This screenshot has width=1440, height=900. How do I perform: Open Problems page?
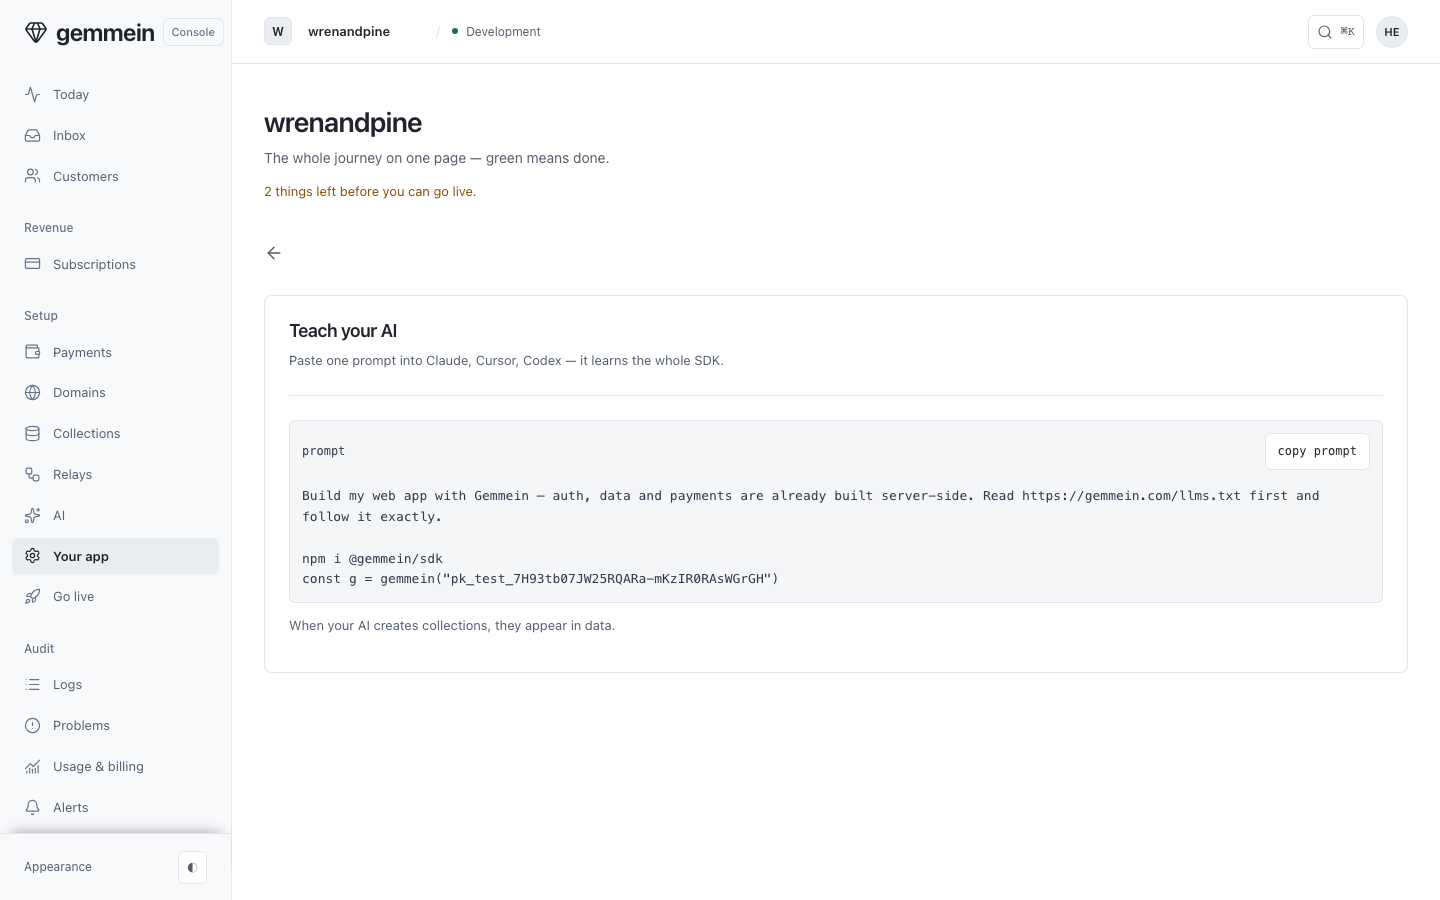click(115, 725)
